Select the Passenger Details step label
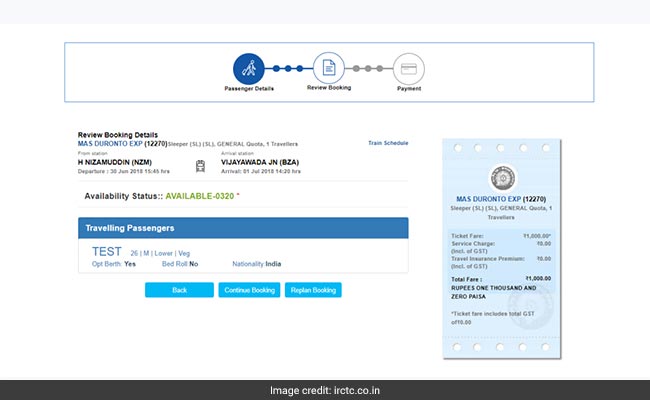Image resolution: width=650 pixels, height=400 pixels. coord(248,89)
